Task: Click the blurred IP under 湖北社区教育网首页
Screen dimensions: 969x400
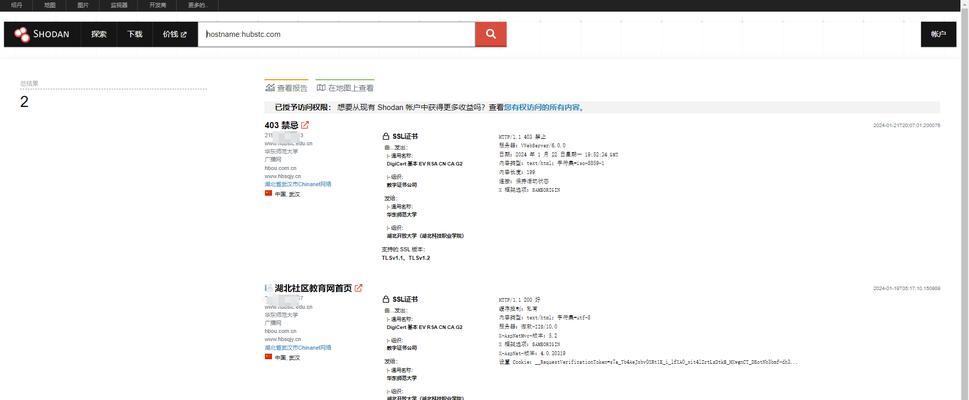Action: [284, 298]
